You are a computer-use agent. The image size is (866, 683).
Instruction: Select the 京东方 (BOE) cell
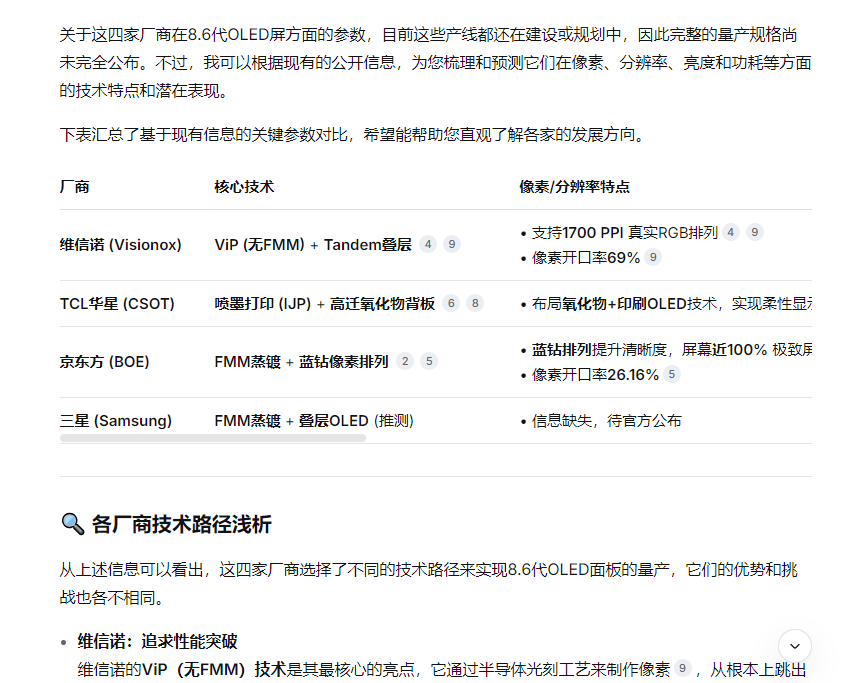(104, 362)
